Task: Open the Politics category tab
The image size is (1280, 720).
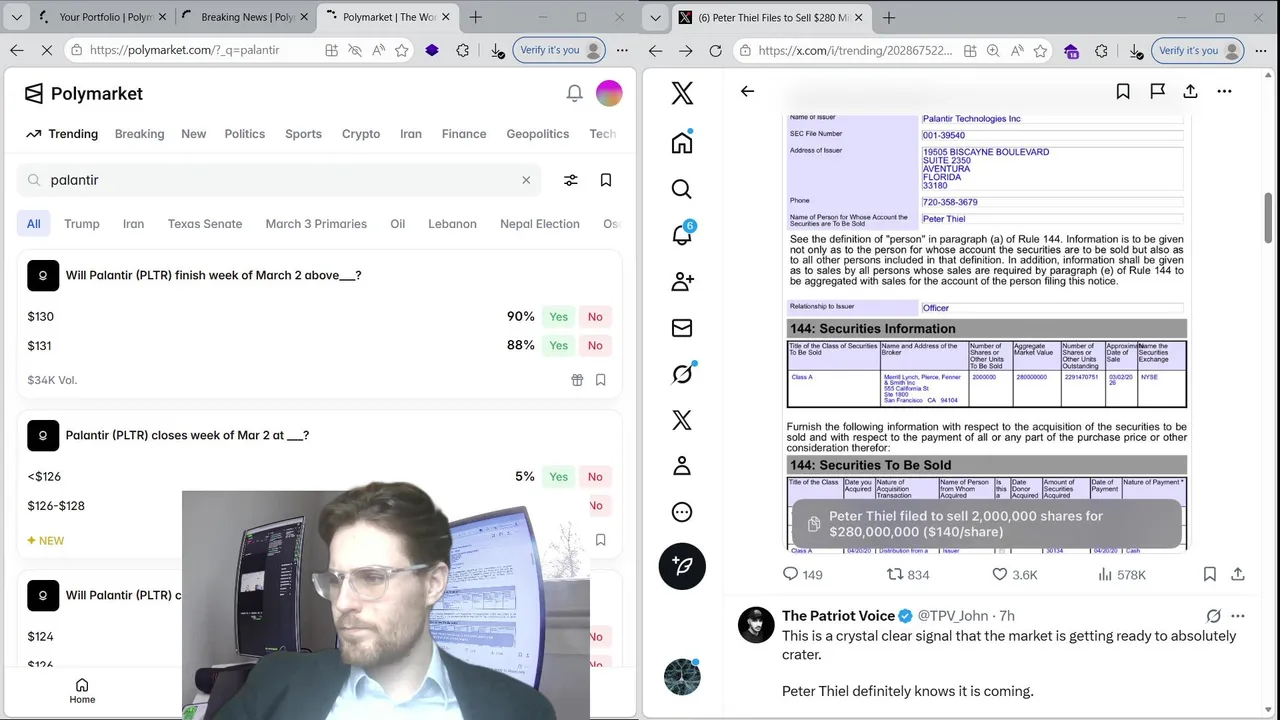Action: pyautogui.click(x=245, y=134)
